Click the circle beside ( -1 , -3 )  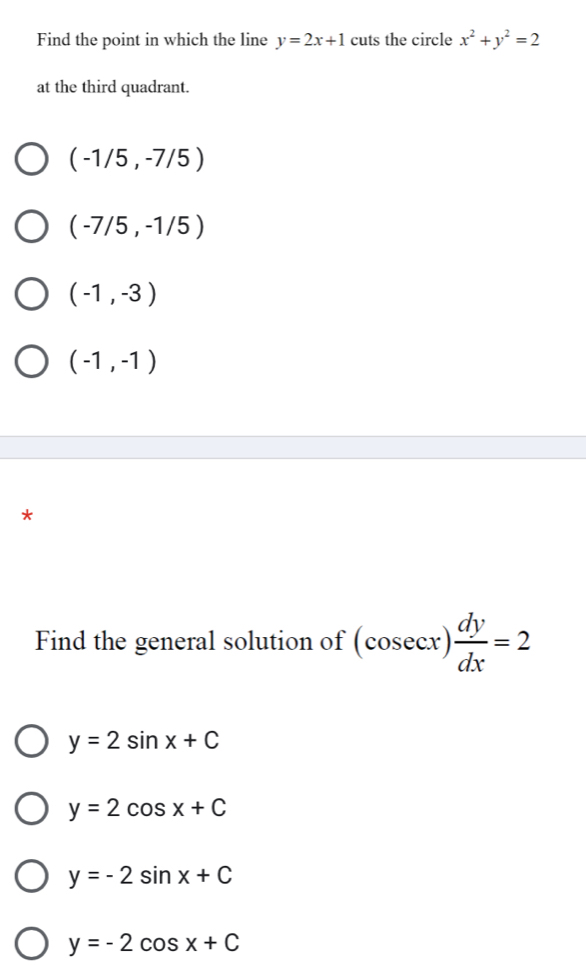(30, 294)
